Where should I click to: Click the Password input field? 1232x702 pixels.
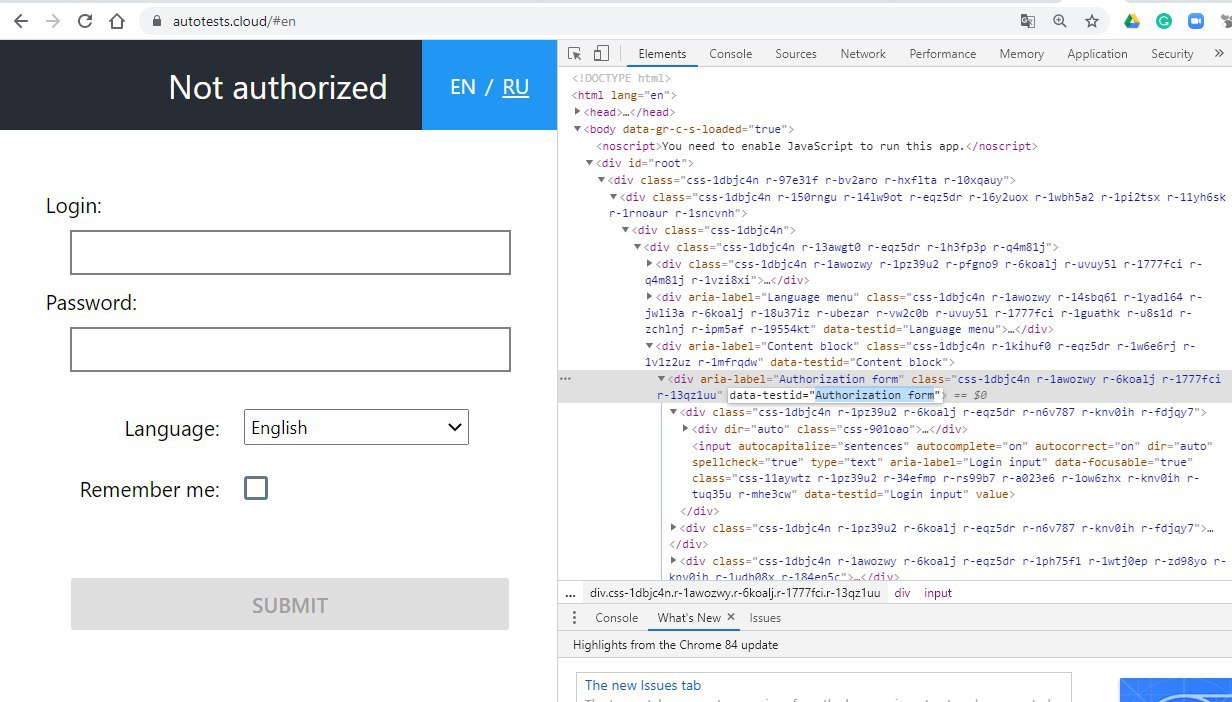coord(290,349)
